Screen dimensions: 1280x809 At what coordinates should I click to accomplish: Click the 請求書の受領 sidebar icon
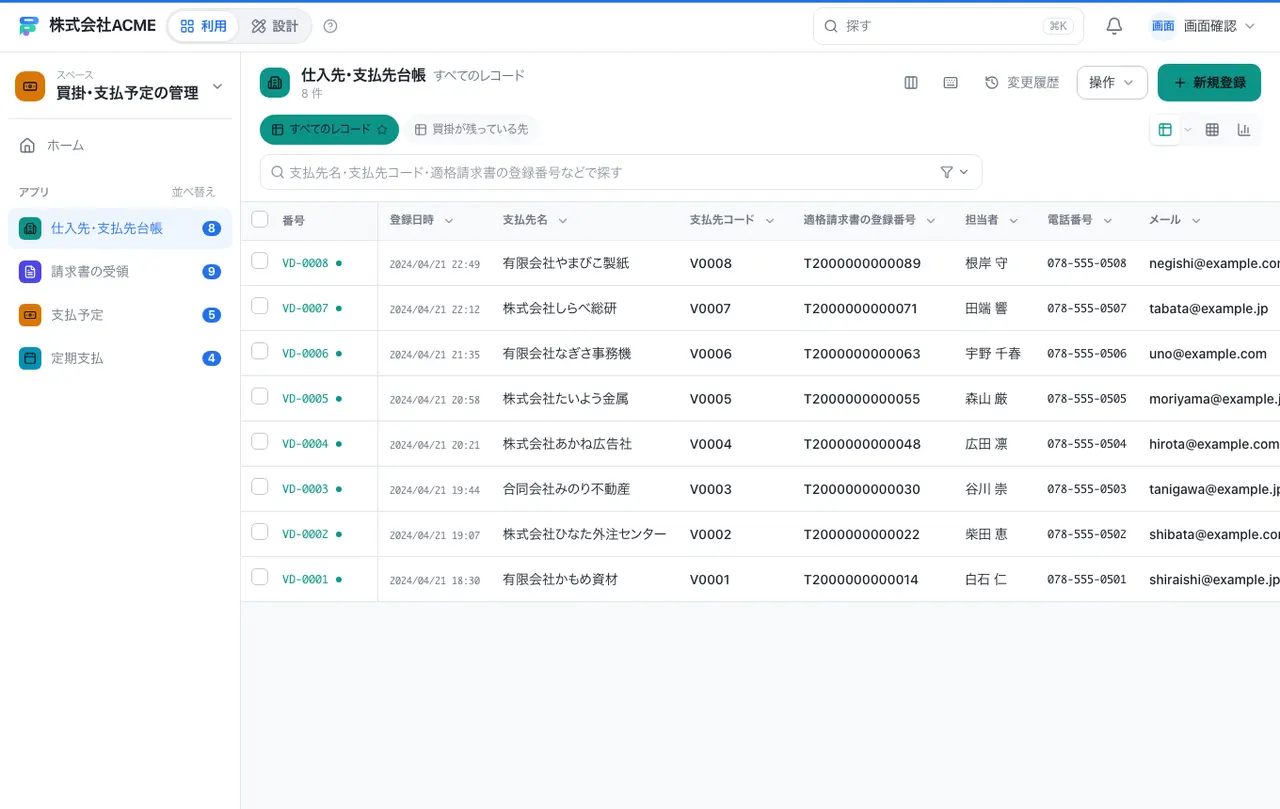pos(30,272)
